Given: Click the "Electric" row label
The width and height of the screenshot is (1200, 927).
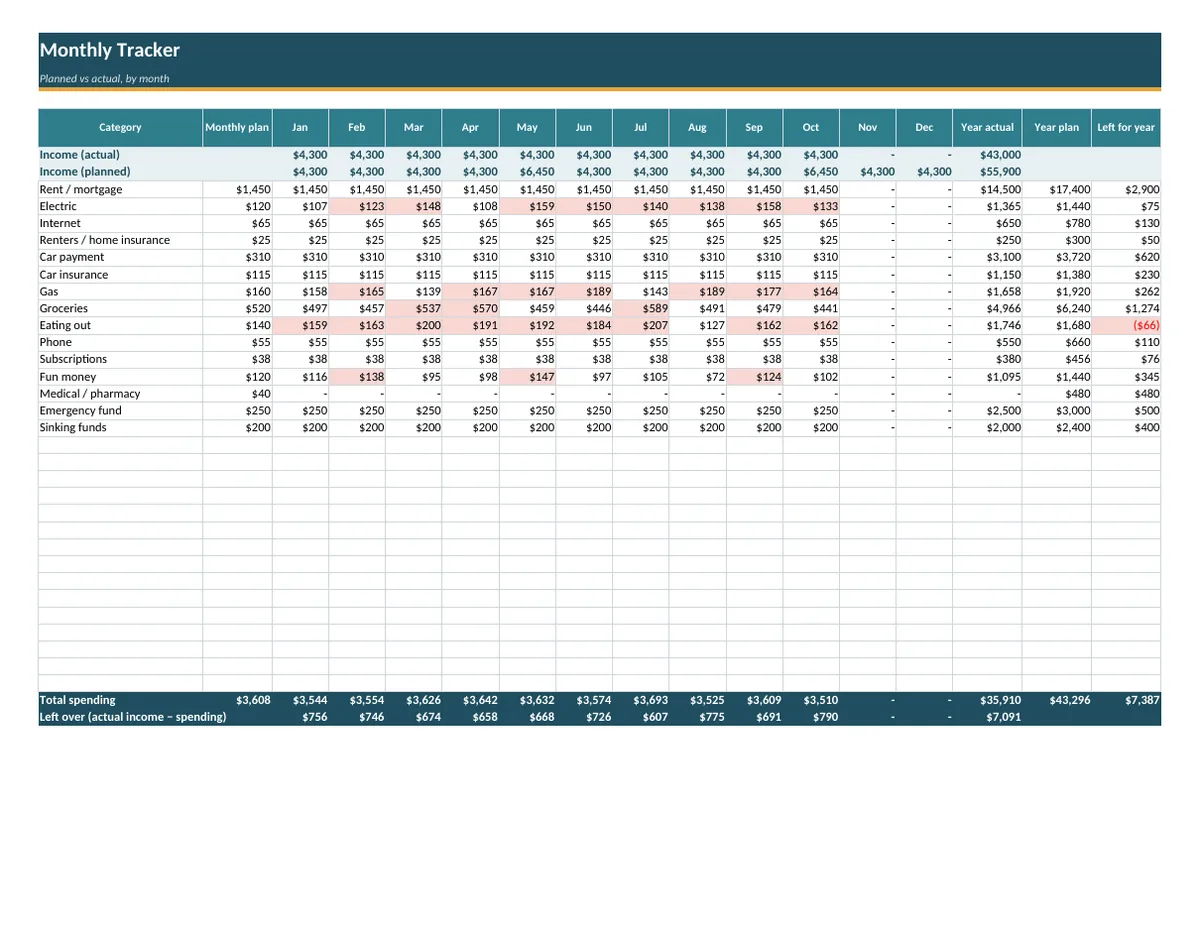Looking at the screenshot, I should point(58,206).
